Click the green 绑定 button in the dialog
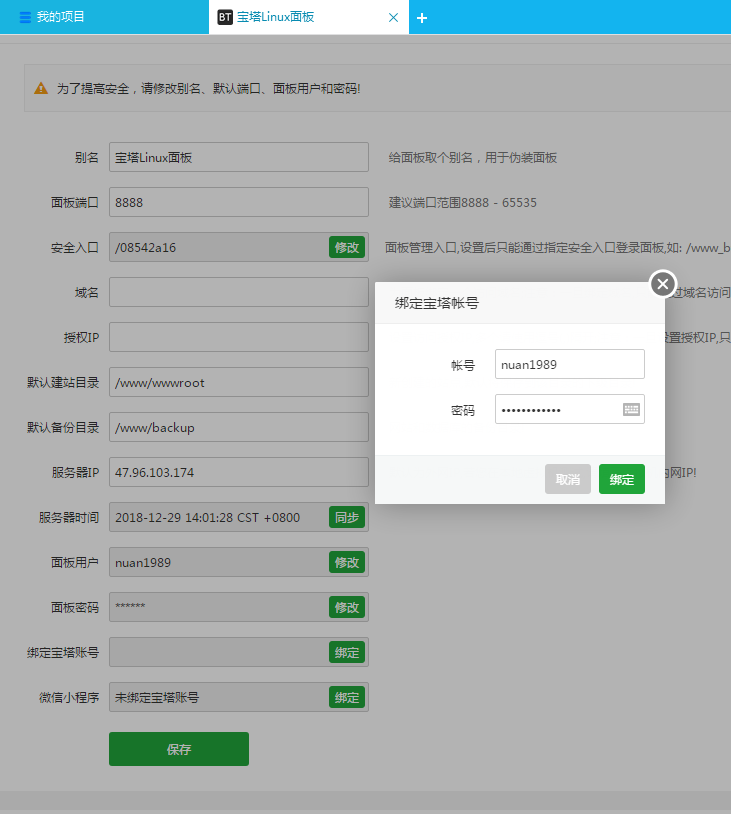This screenshot has height=814, width=731. click(621, 479)
